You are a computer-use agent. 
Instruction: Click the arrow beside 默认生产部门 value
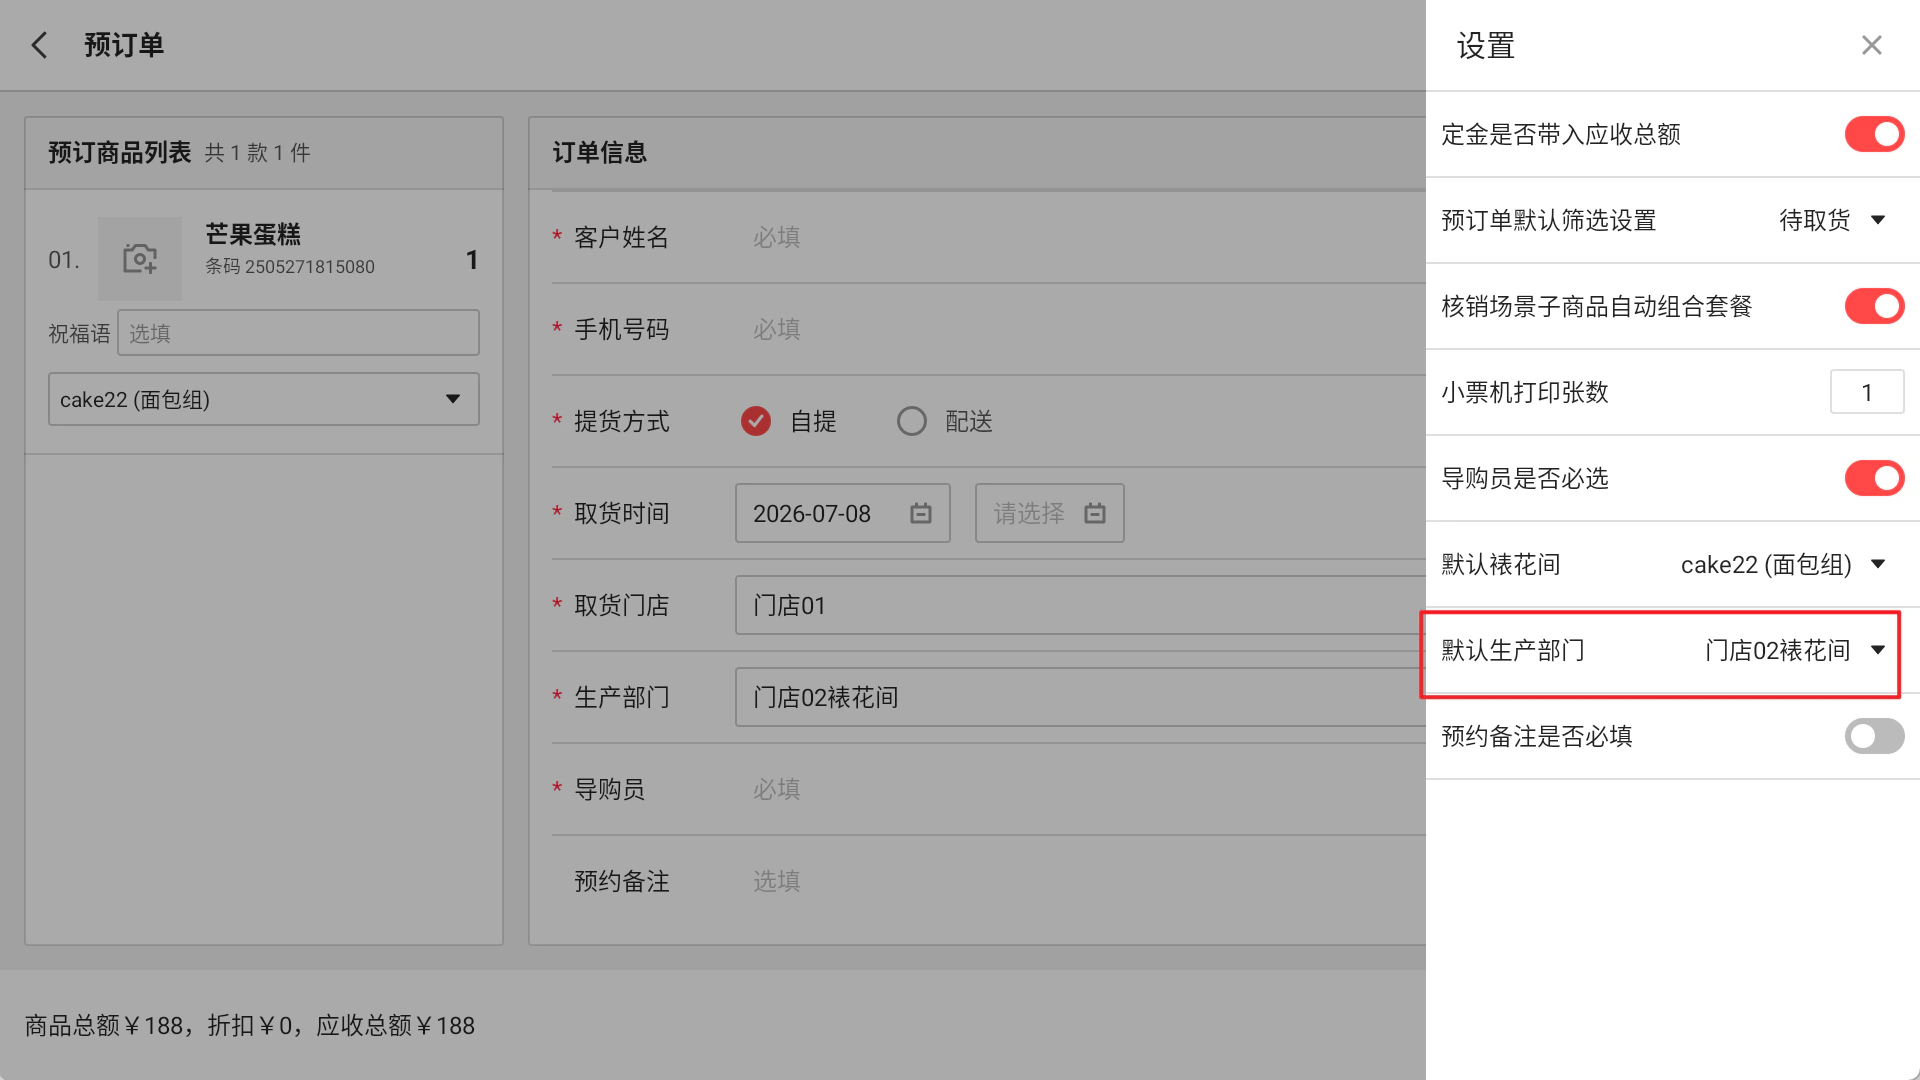1878,650
